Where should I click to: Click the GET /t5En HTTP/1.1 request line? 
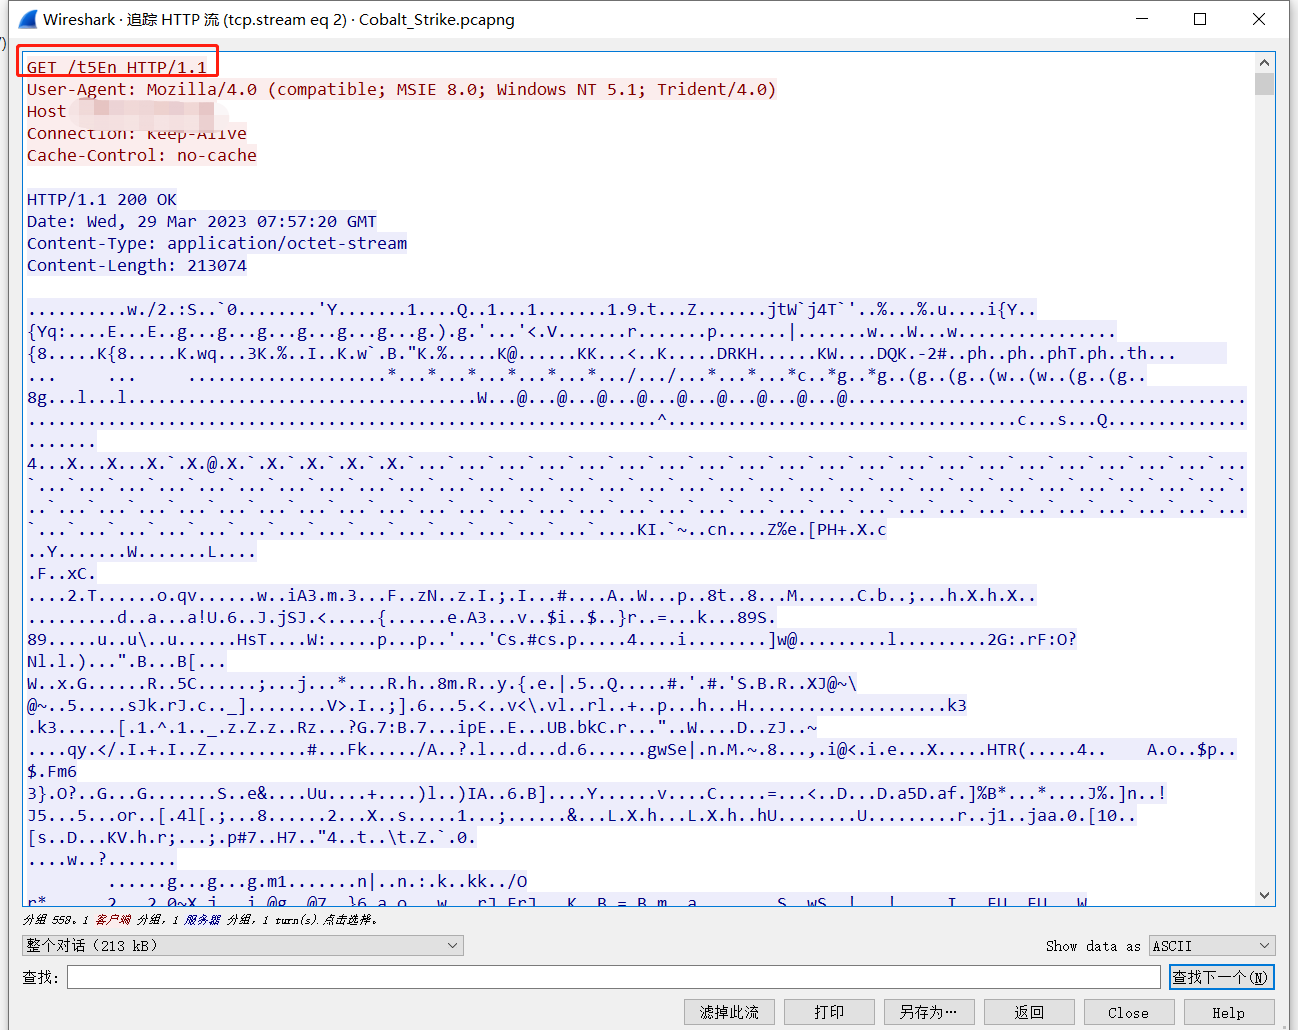click(117, 67)
